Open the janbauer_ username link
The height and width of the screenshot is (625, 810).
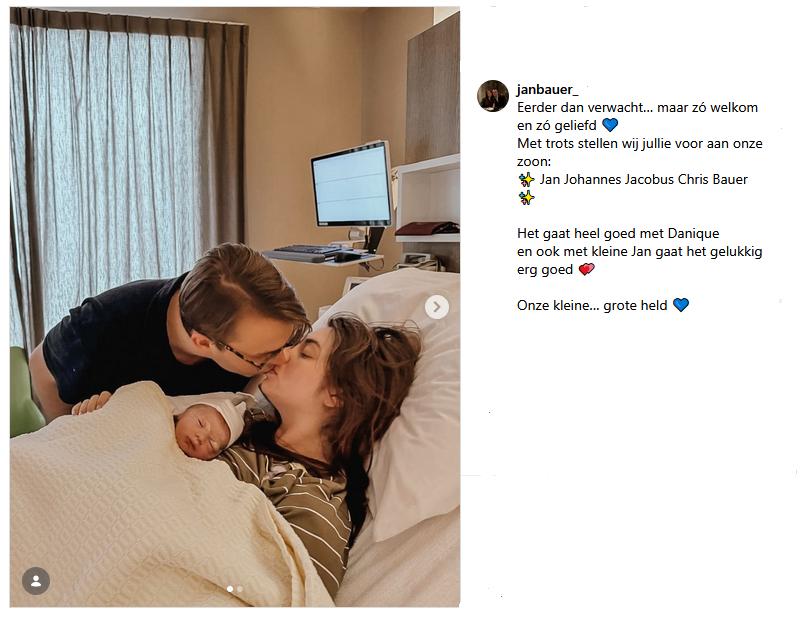pos(547,90)
